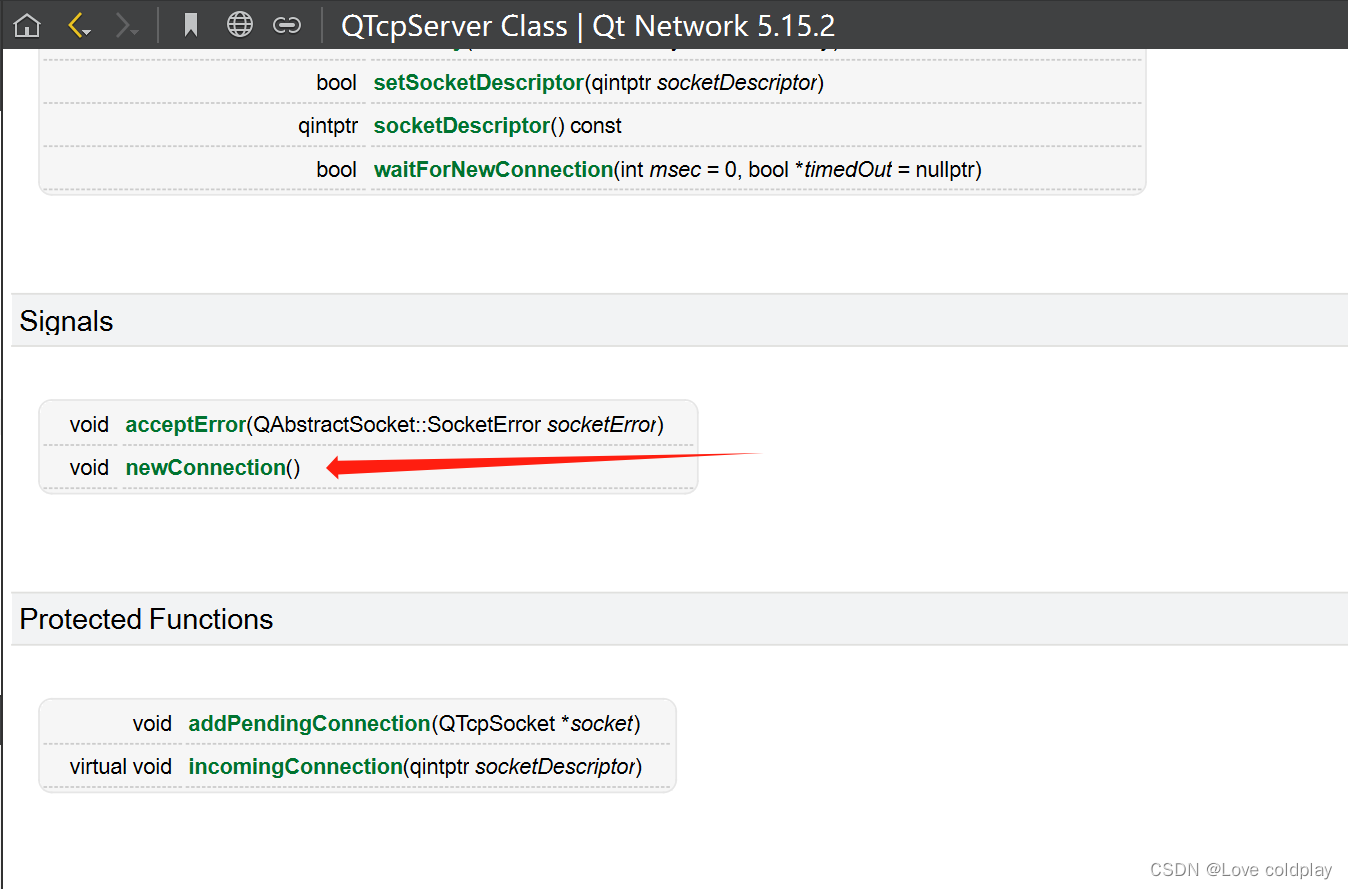Select 'void' return type of newConnection
The width and height of the screenshot is (1348, 889).
point(89,468)
